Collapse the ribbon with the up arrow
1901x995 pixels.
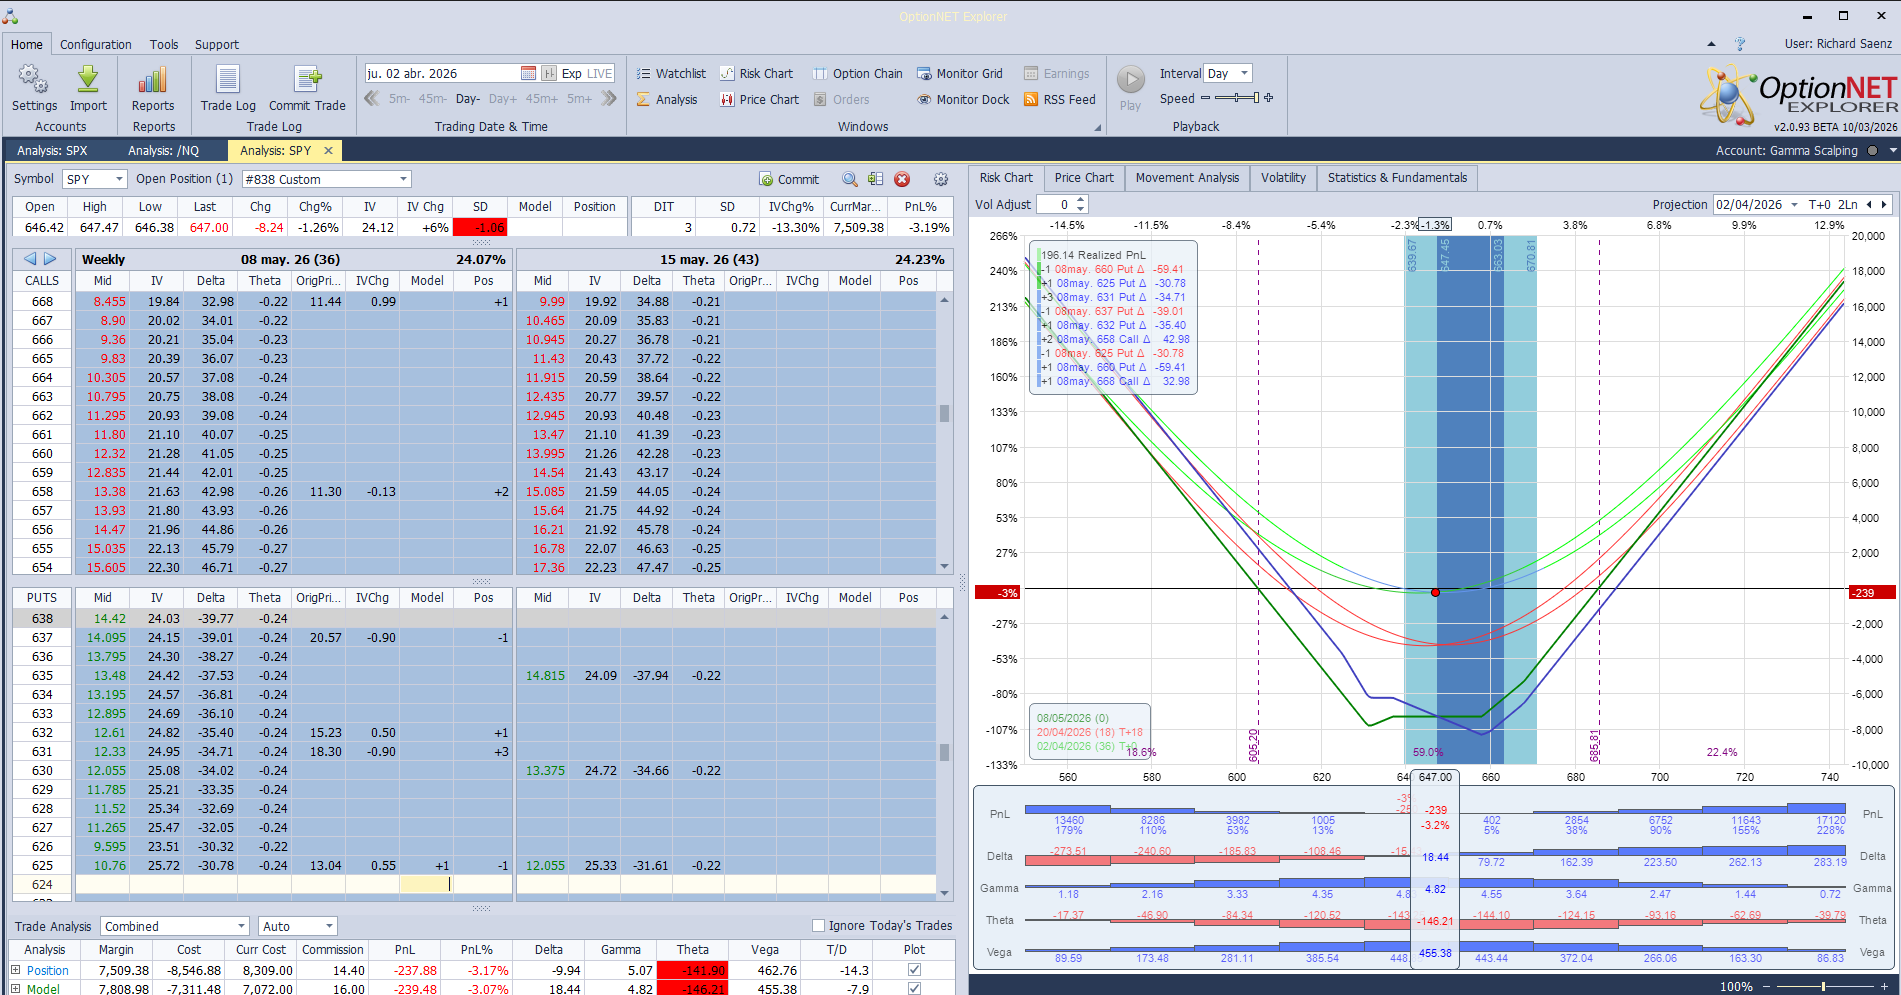[1711, 44]
